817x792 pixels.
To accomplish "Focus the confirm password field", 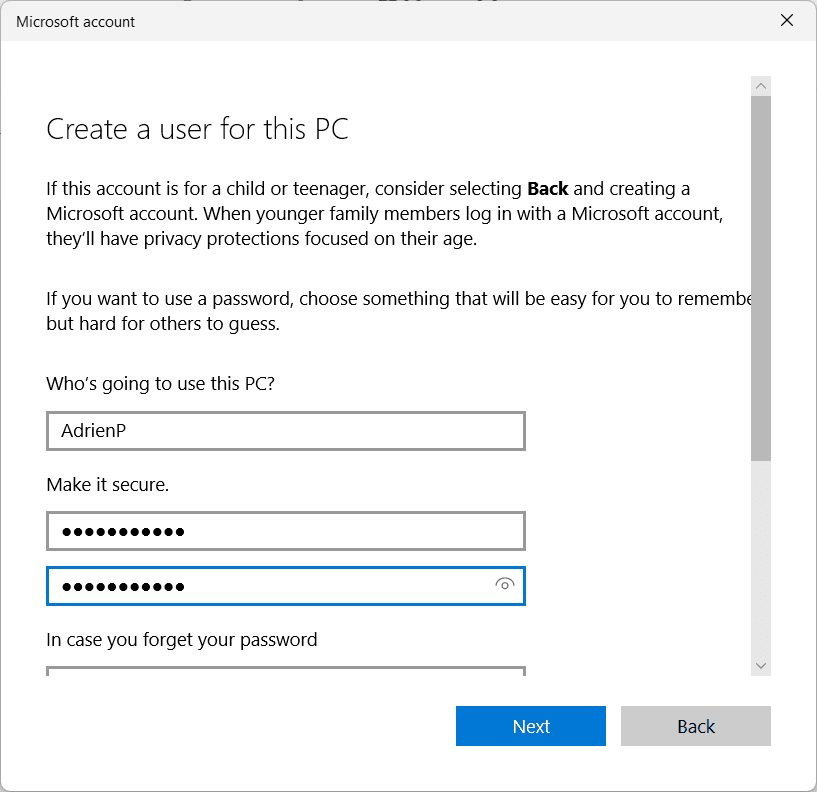I will [x=286, y=586].
